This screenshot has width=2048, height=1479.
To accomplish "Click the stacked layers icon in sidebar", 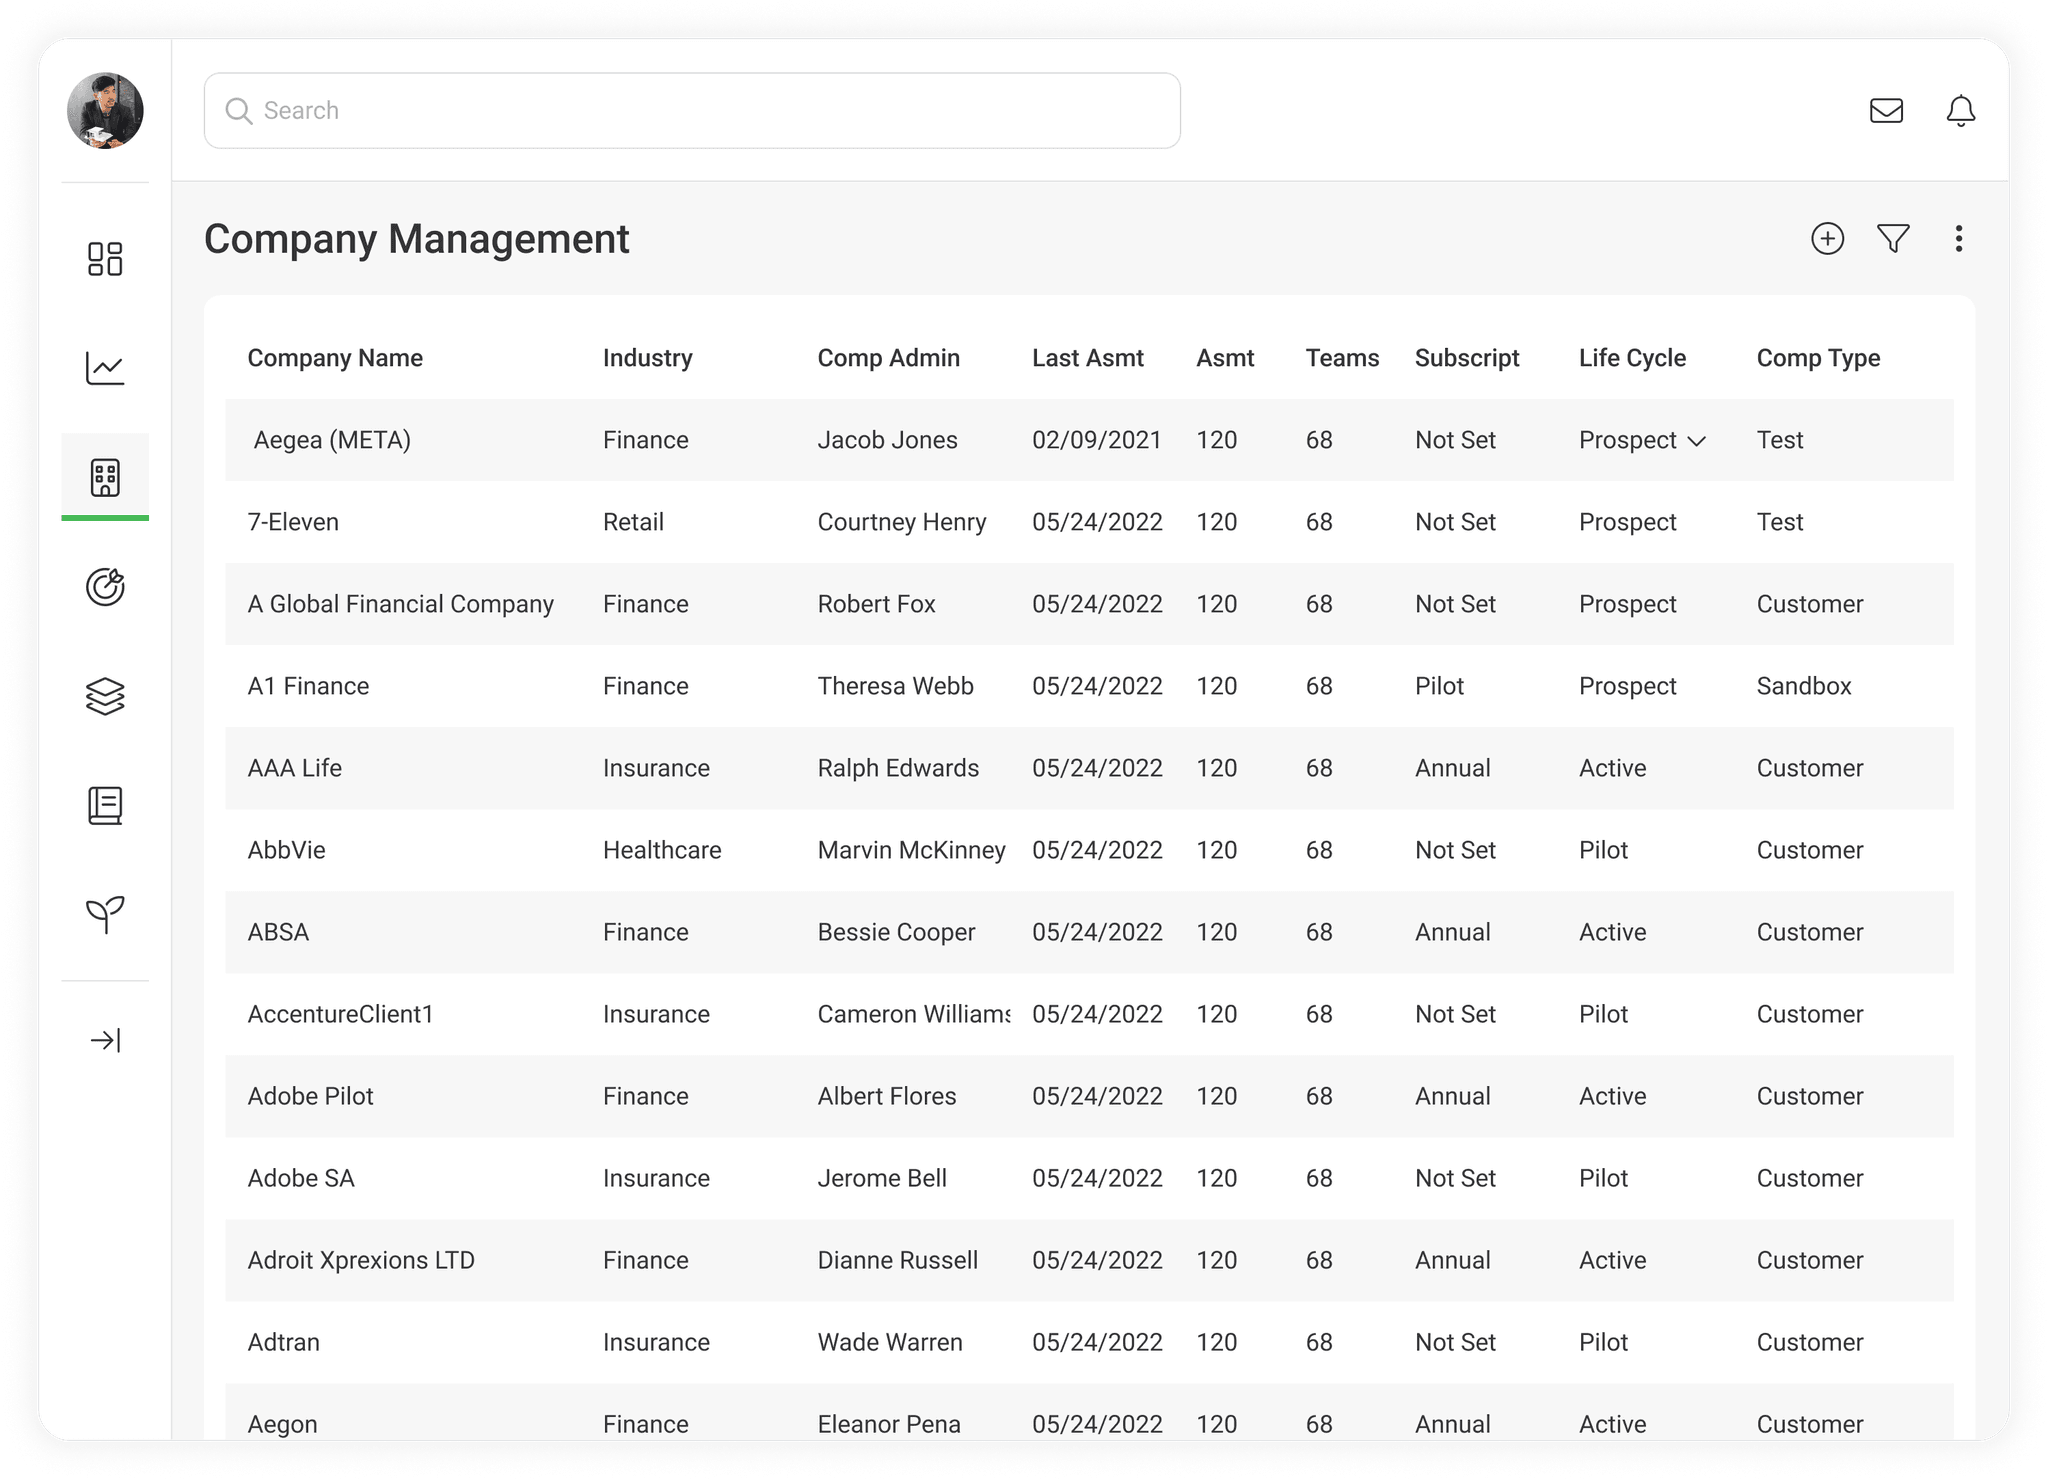I will point(105,697).
